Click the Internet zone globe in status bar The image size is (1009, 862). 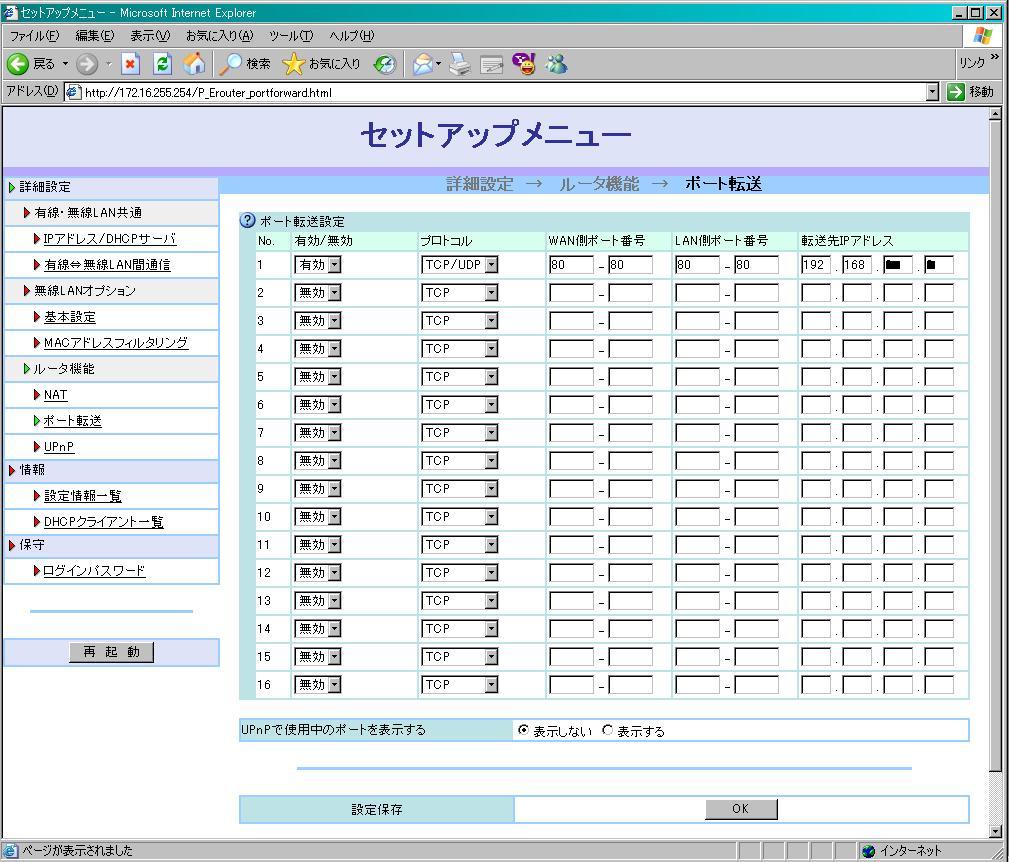coord(869,850)
